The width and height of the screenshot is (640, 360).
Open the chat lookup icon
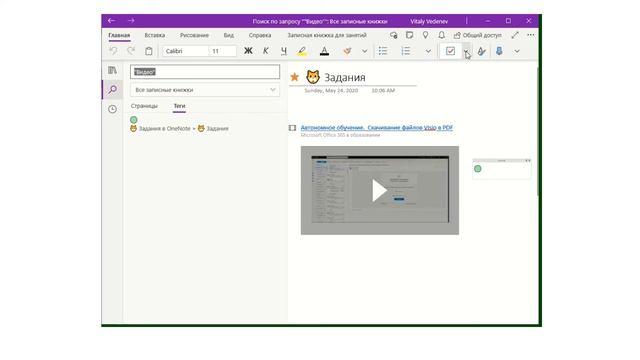click(393, 35)
